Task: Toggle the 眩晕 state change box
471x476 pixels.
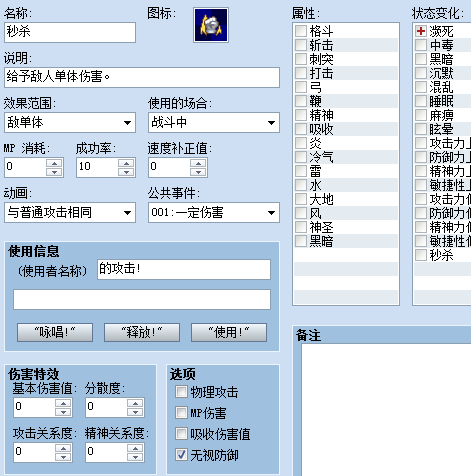Action: [x=421, y=129]
